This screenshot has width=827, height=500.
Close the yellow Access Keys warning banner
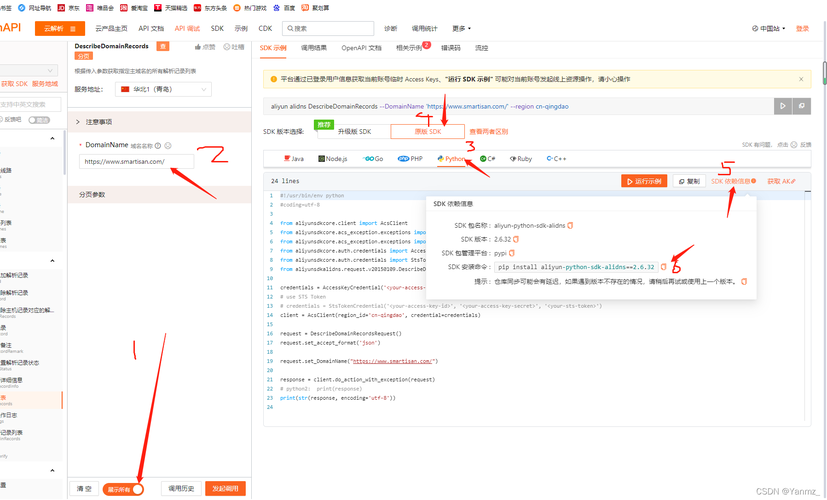click(x=801, y=79)
